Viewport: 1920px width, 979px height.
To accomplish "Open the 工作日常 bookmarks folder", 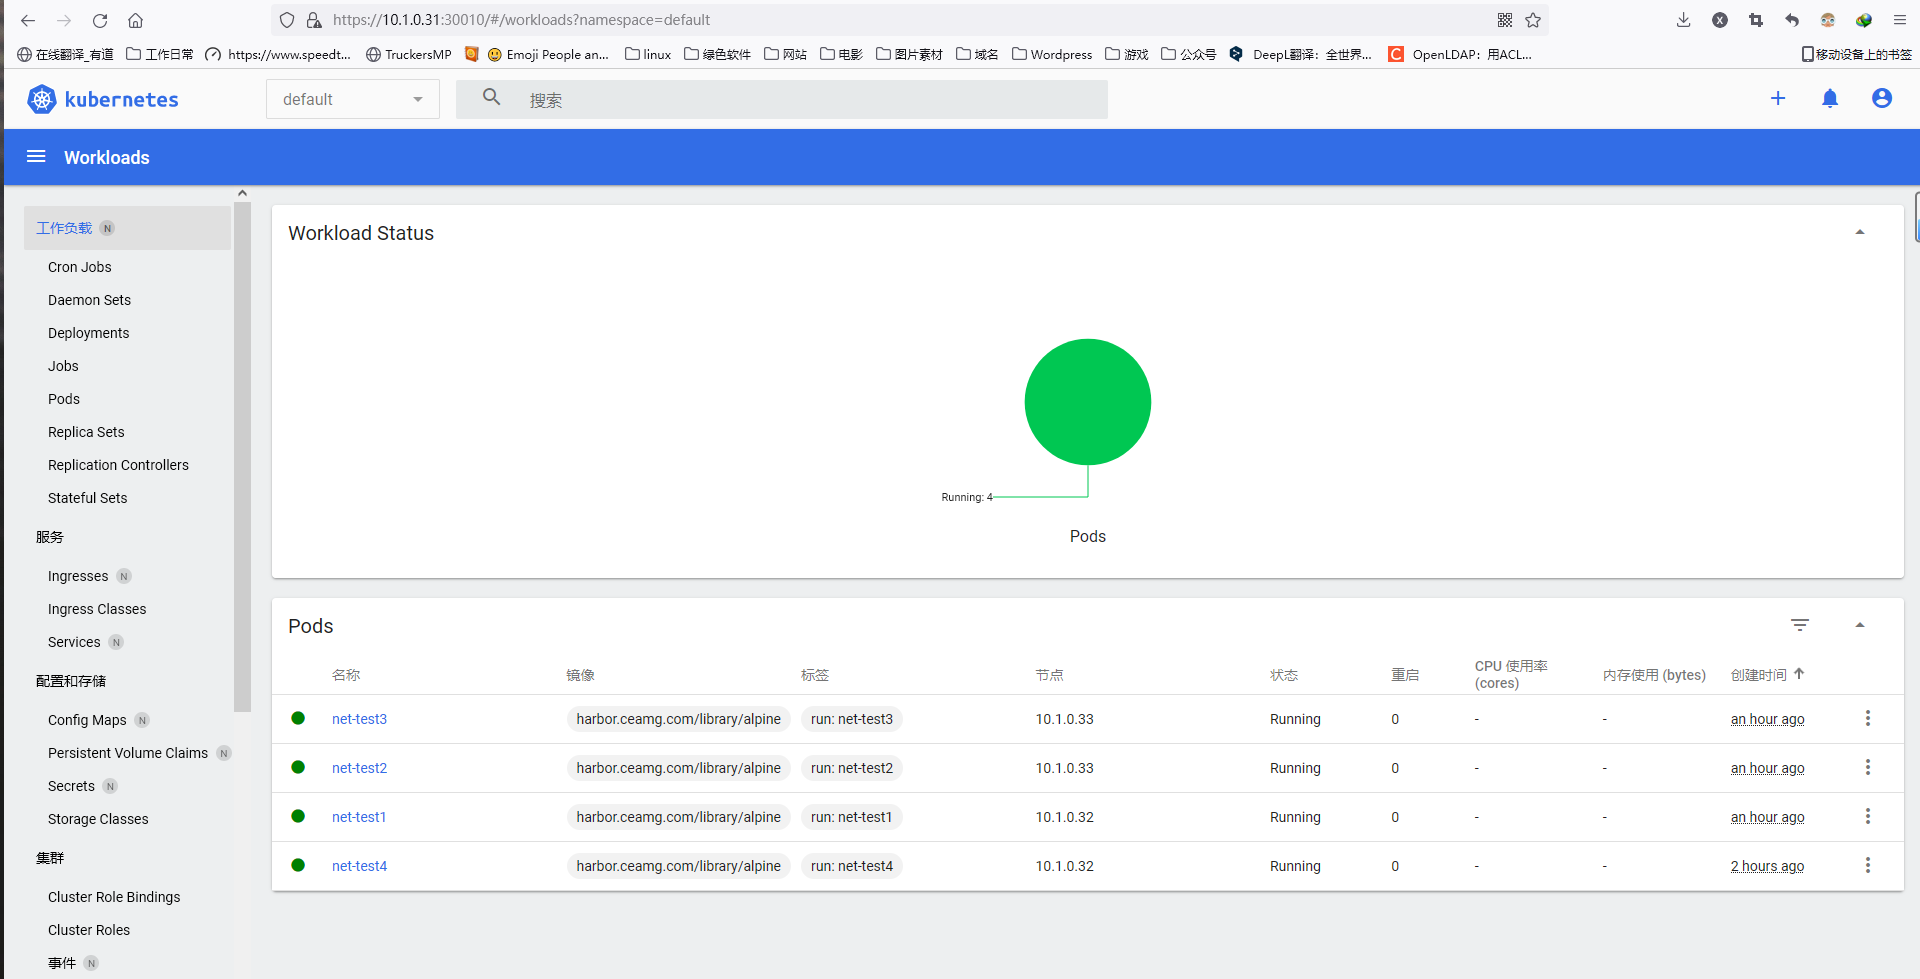I will 160,54.
